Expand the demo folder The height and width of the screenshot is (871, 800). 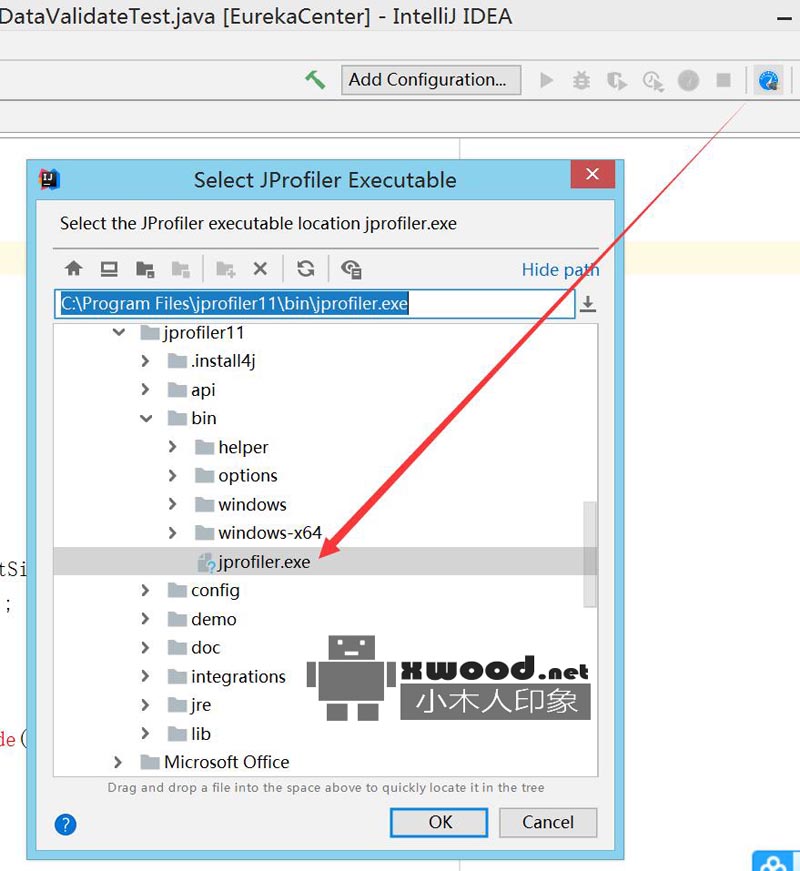[146, 619]
